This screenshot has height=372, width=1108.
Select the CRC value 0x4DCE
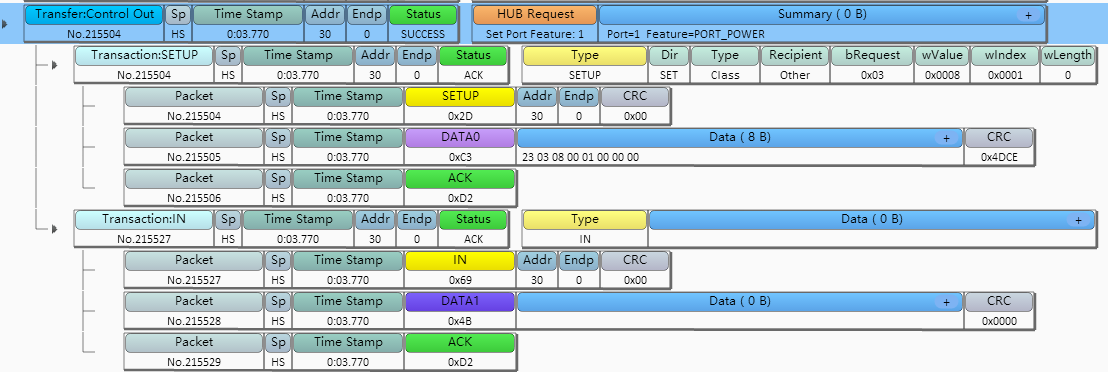point(999,157)
